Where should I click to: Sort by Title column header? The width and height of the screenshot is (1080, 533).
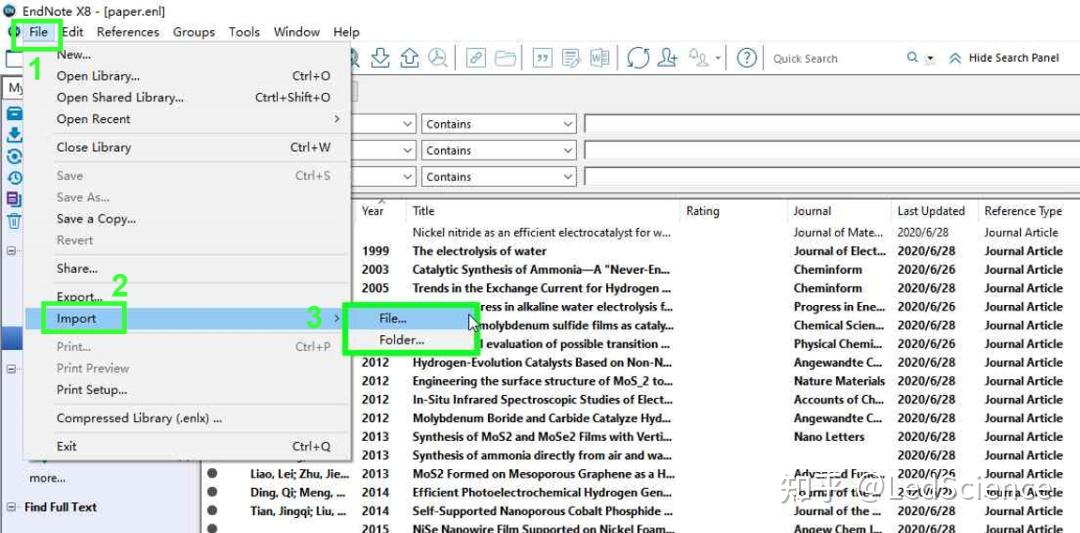click(x=424, y=211)
